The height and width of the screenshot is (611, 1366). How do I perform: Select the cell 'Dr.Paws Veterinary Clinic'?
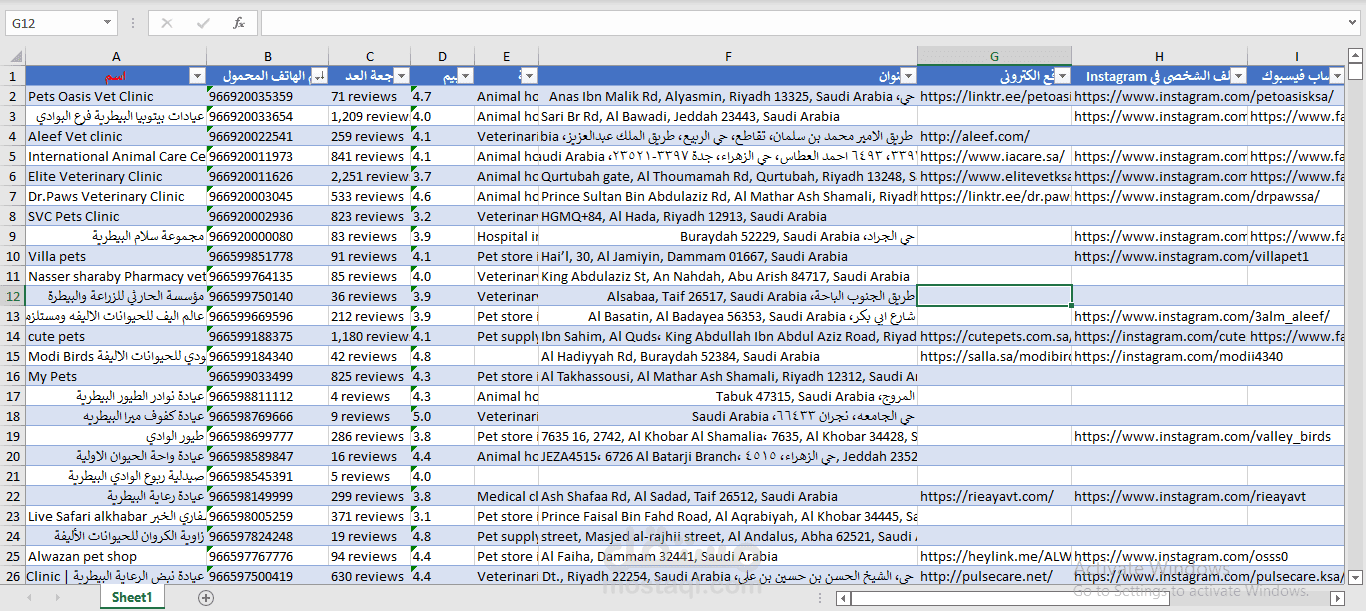[x=116, y=196]
